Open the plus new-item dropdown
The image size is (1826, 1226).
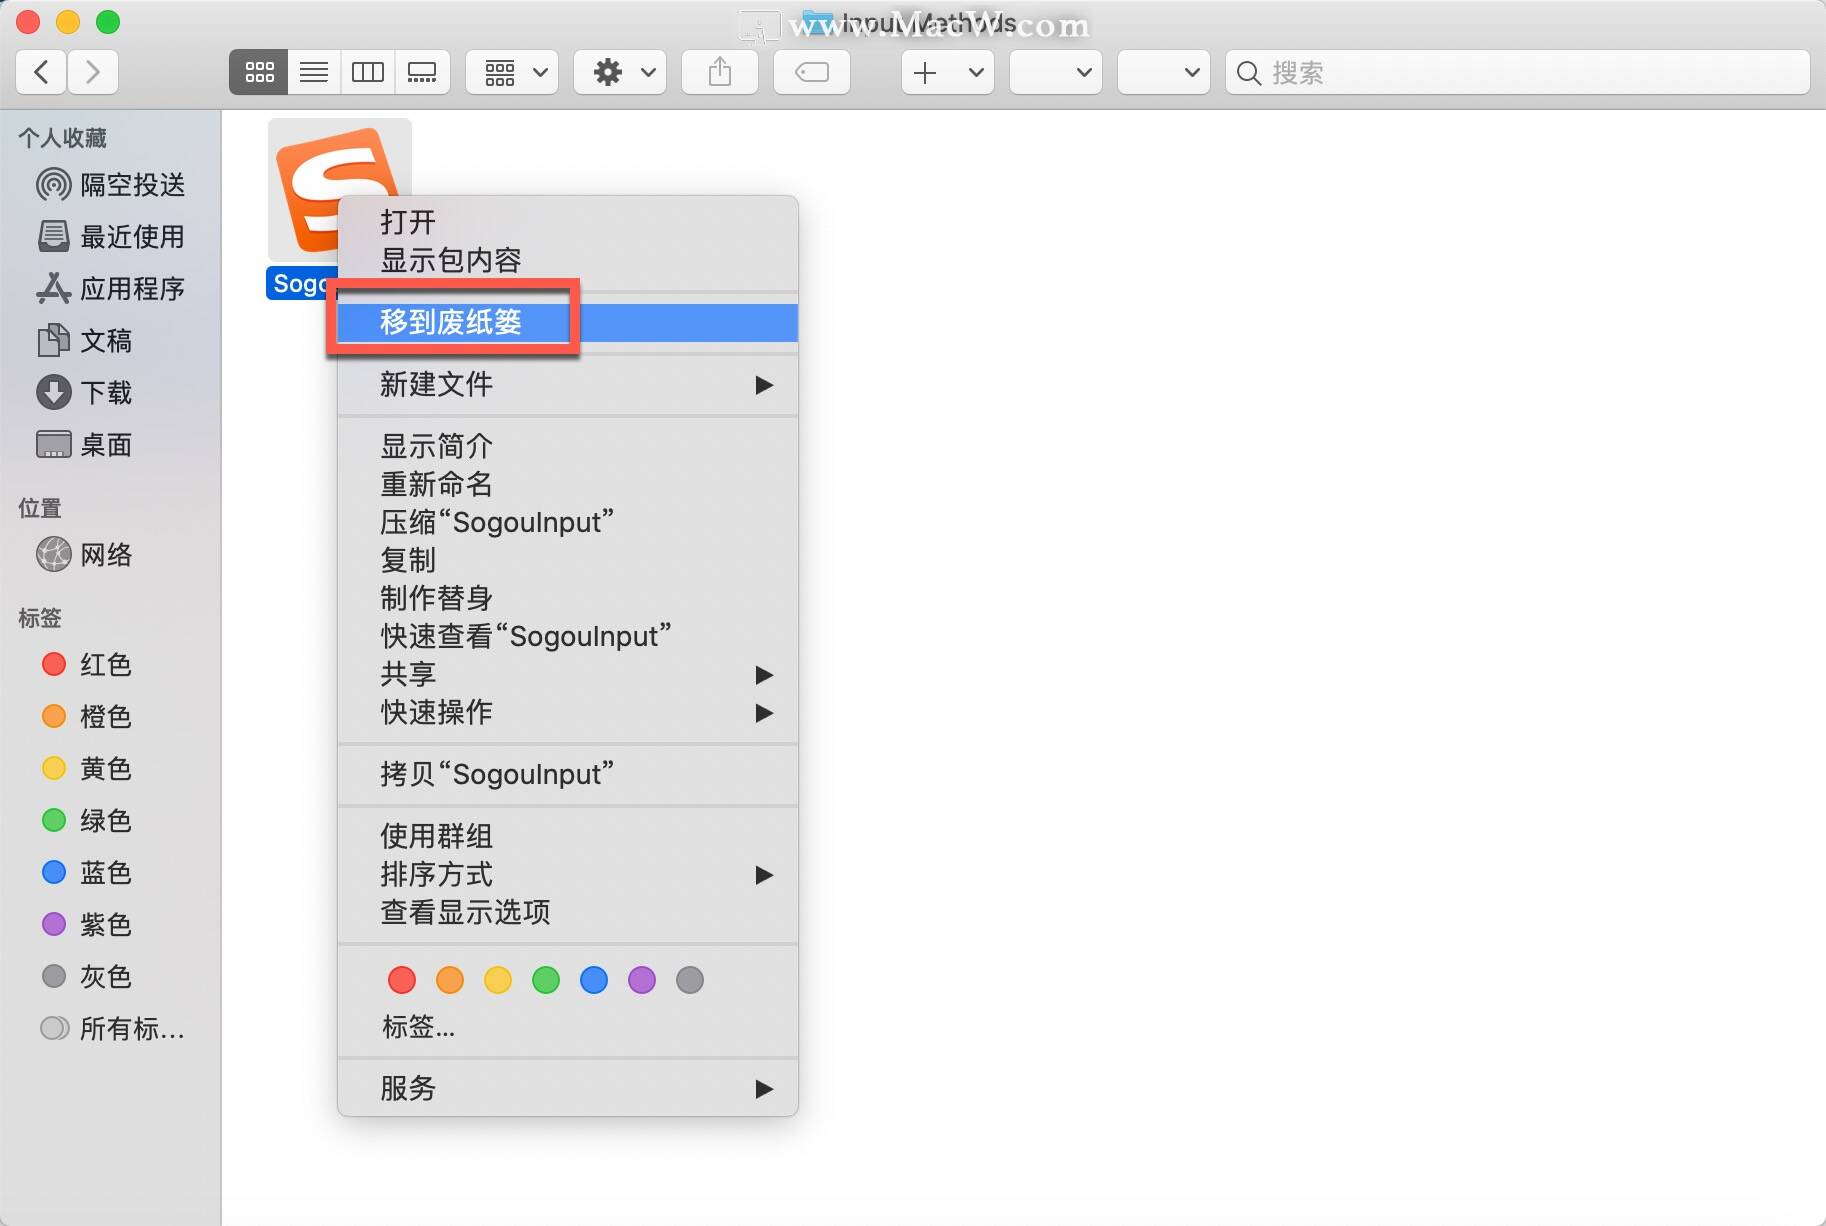pos(948,72)
